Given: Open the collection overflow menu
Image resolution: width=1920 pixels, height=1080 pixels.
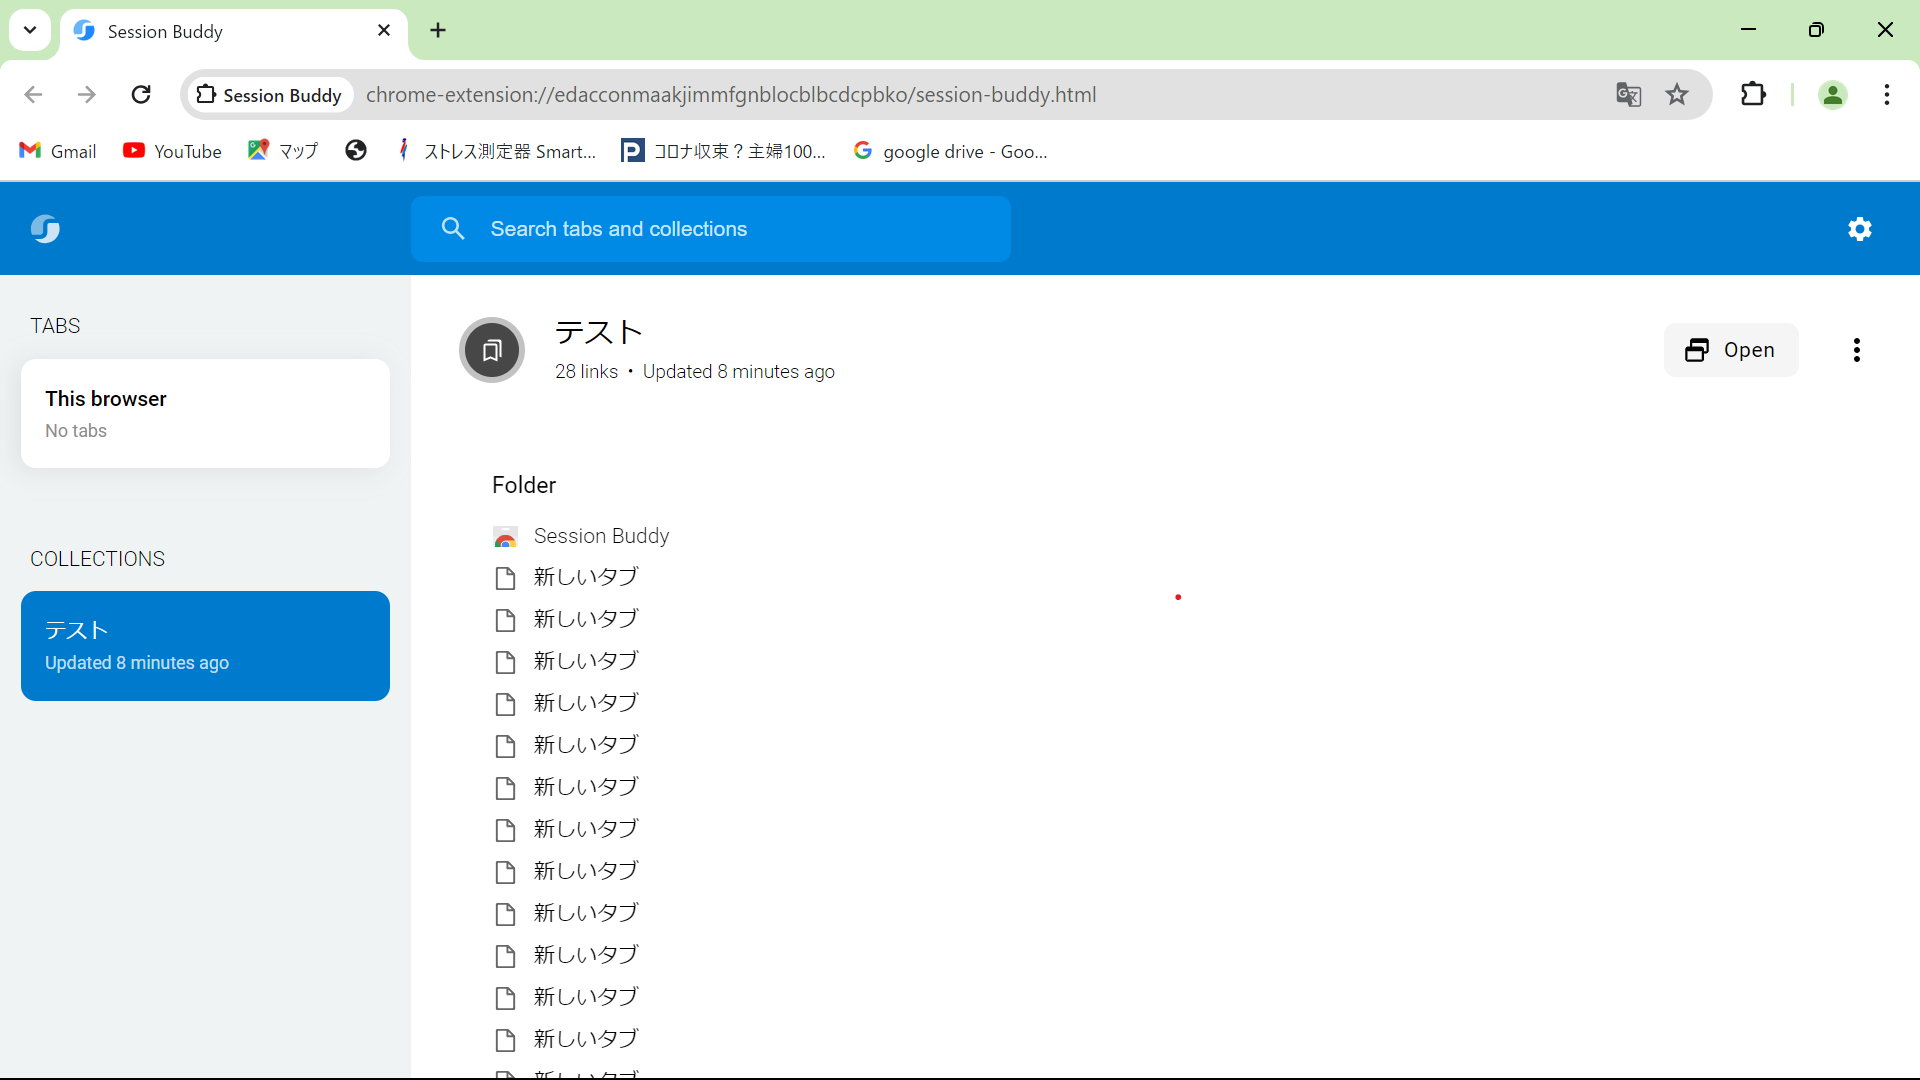Looking at the screenshot, I should coord(1856,350).
